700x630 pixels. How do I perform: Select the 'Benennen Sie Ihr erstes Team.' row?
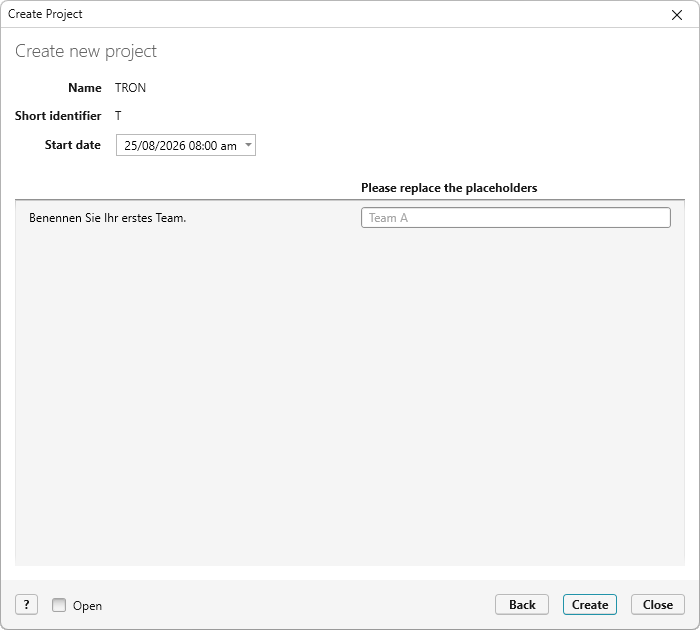point(350,217)
